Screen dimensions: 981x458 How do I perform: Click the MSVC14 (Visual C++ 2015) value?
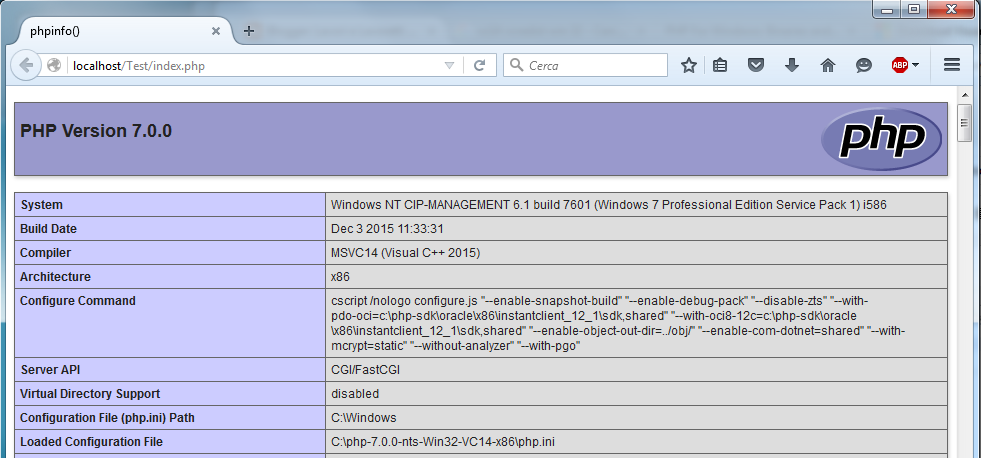click(405, 253)
